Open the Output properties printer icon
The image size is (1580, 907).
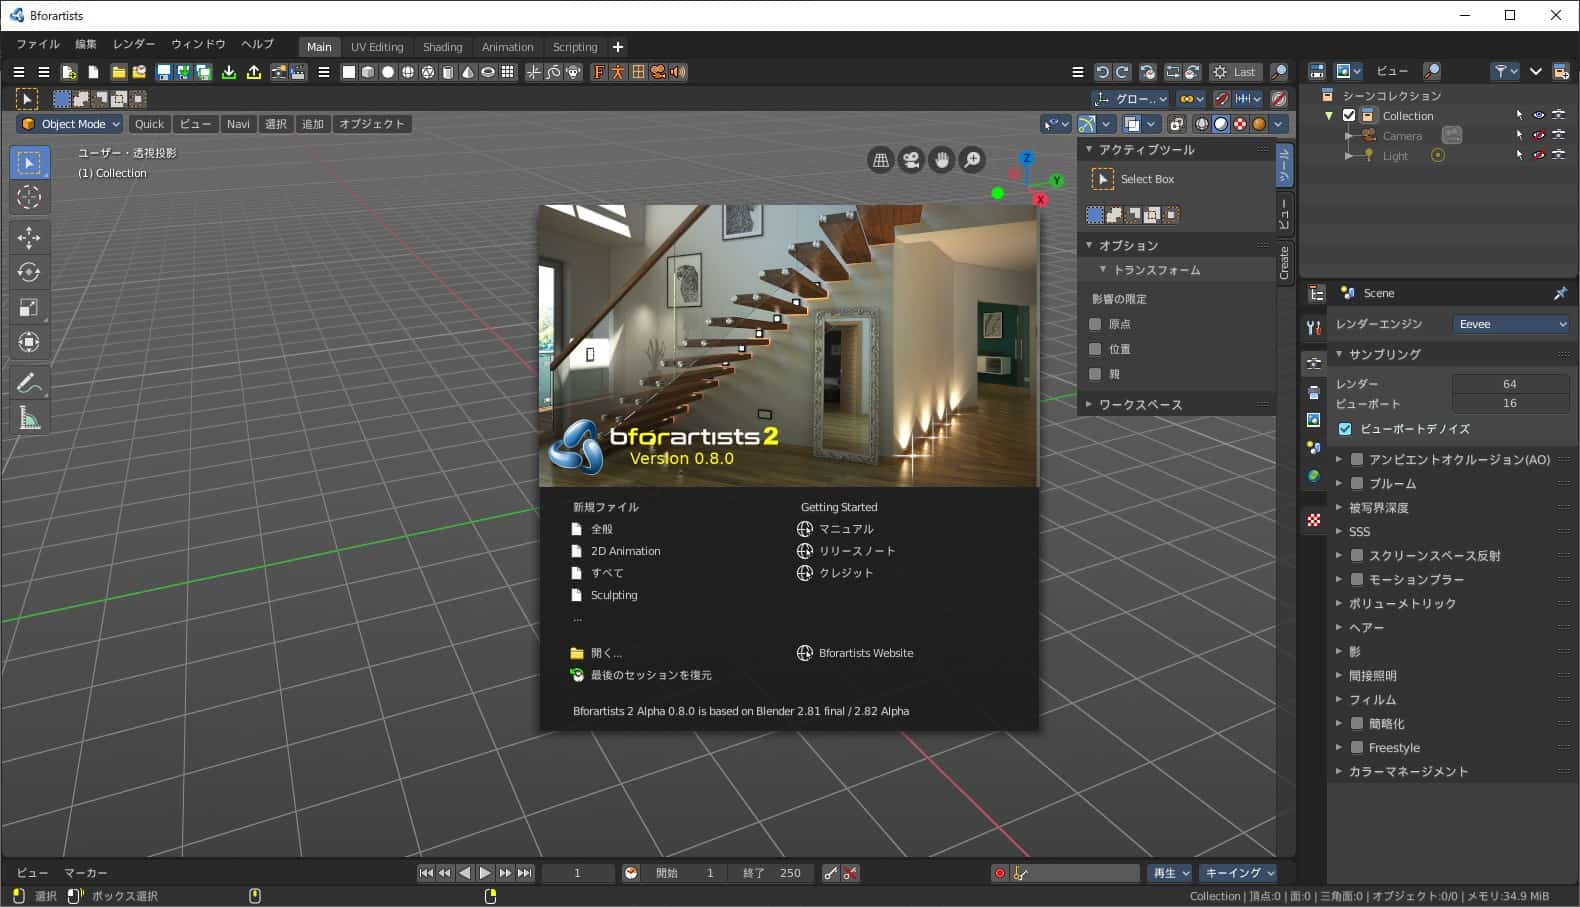coord(1314,392)
